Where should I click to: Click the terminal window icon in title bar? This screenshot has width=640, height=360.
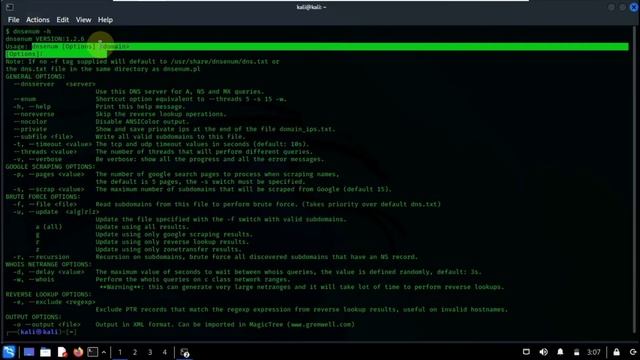coord(9,7)
